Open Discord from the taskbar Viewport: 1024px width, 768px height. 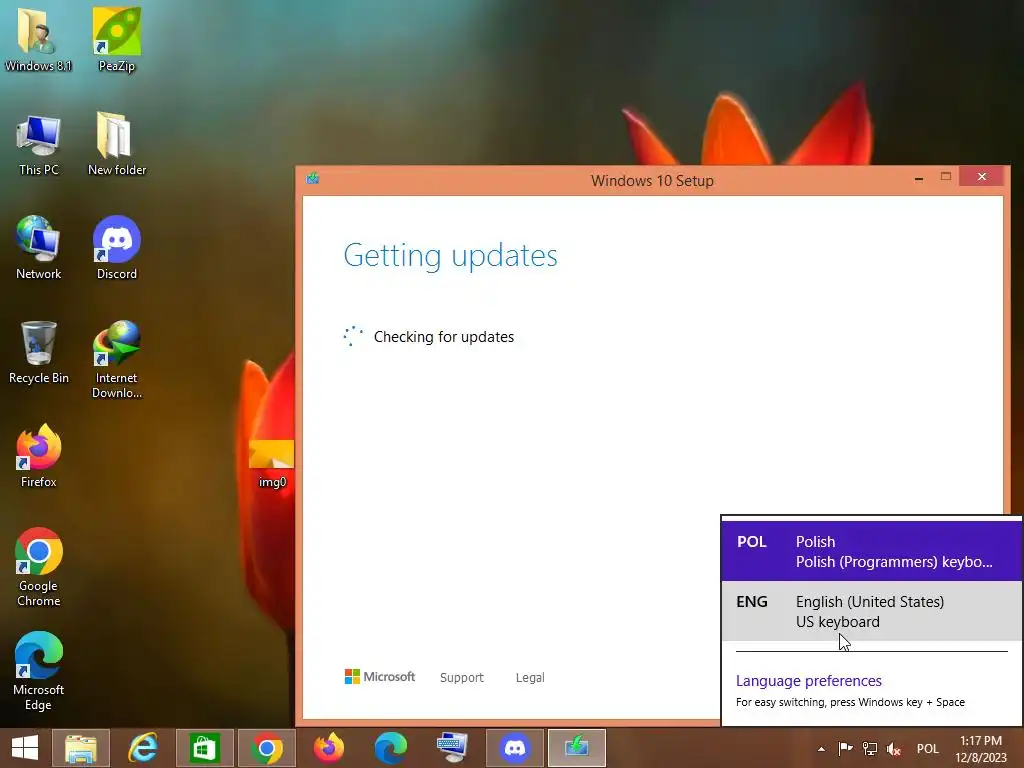point(515,748)
